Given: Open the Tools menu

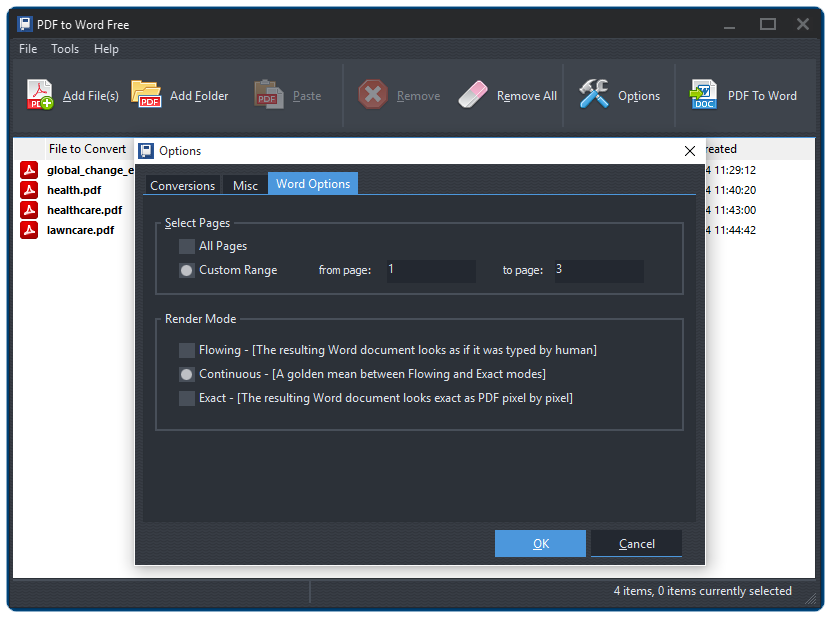Looking at the screenshot, I should click(x=65, y=49).
